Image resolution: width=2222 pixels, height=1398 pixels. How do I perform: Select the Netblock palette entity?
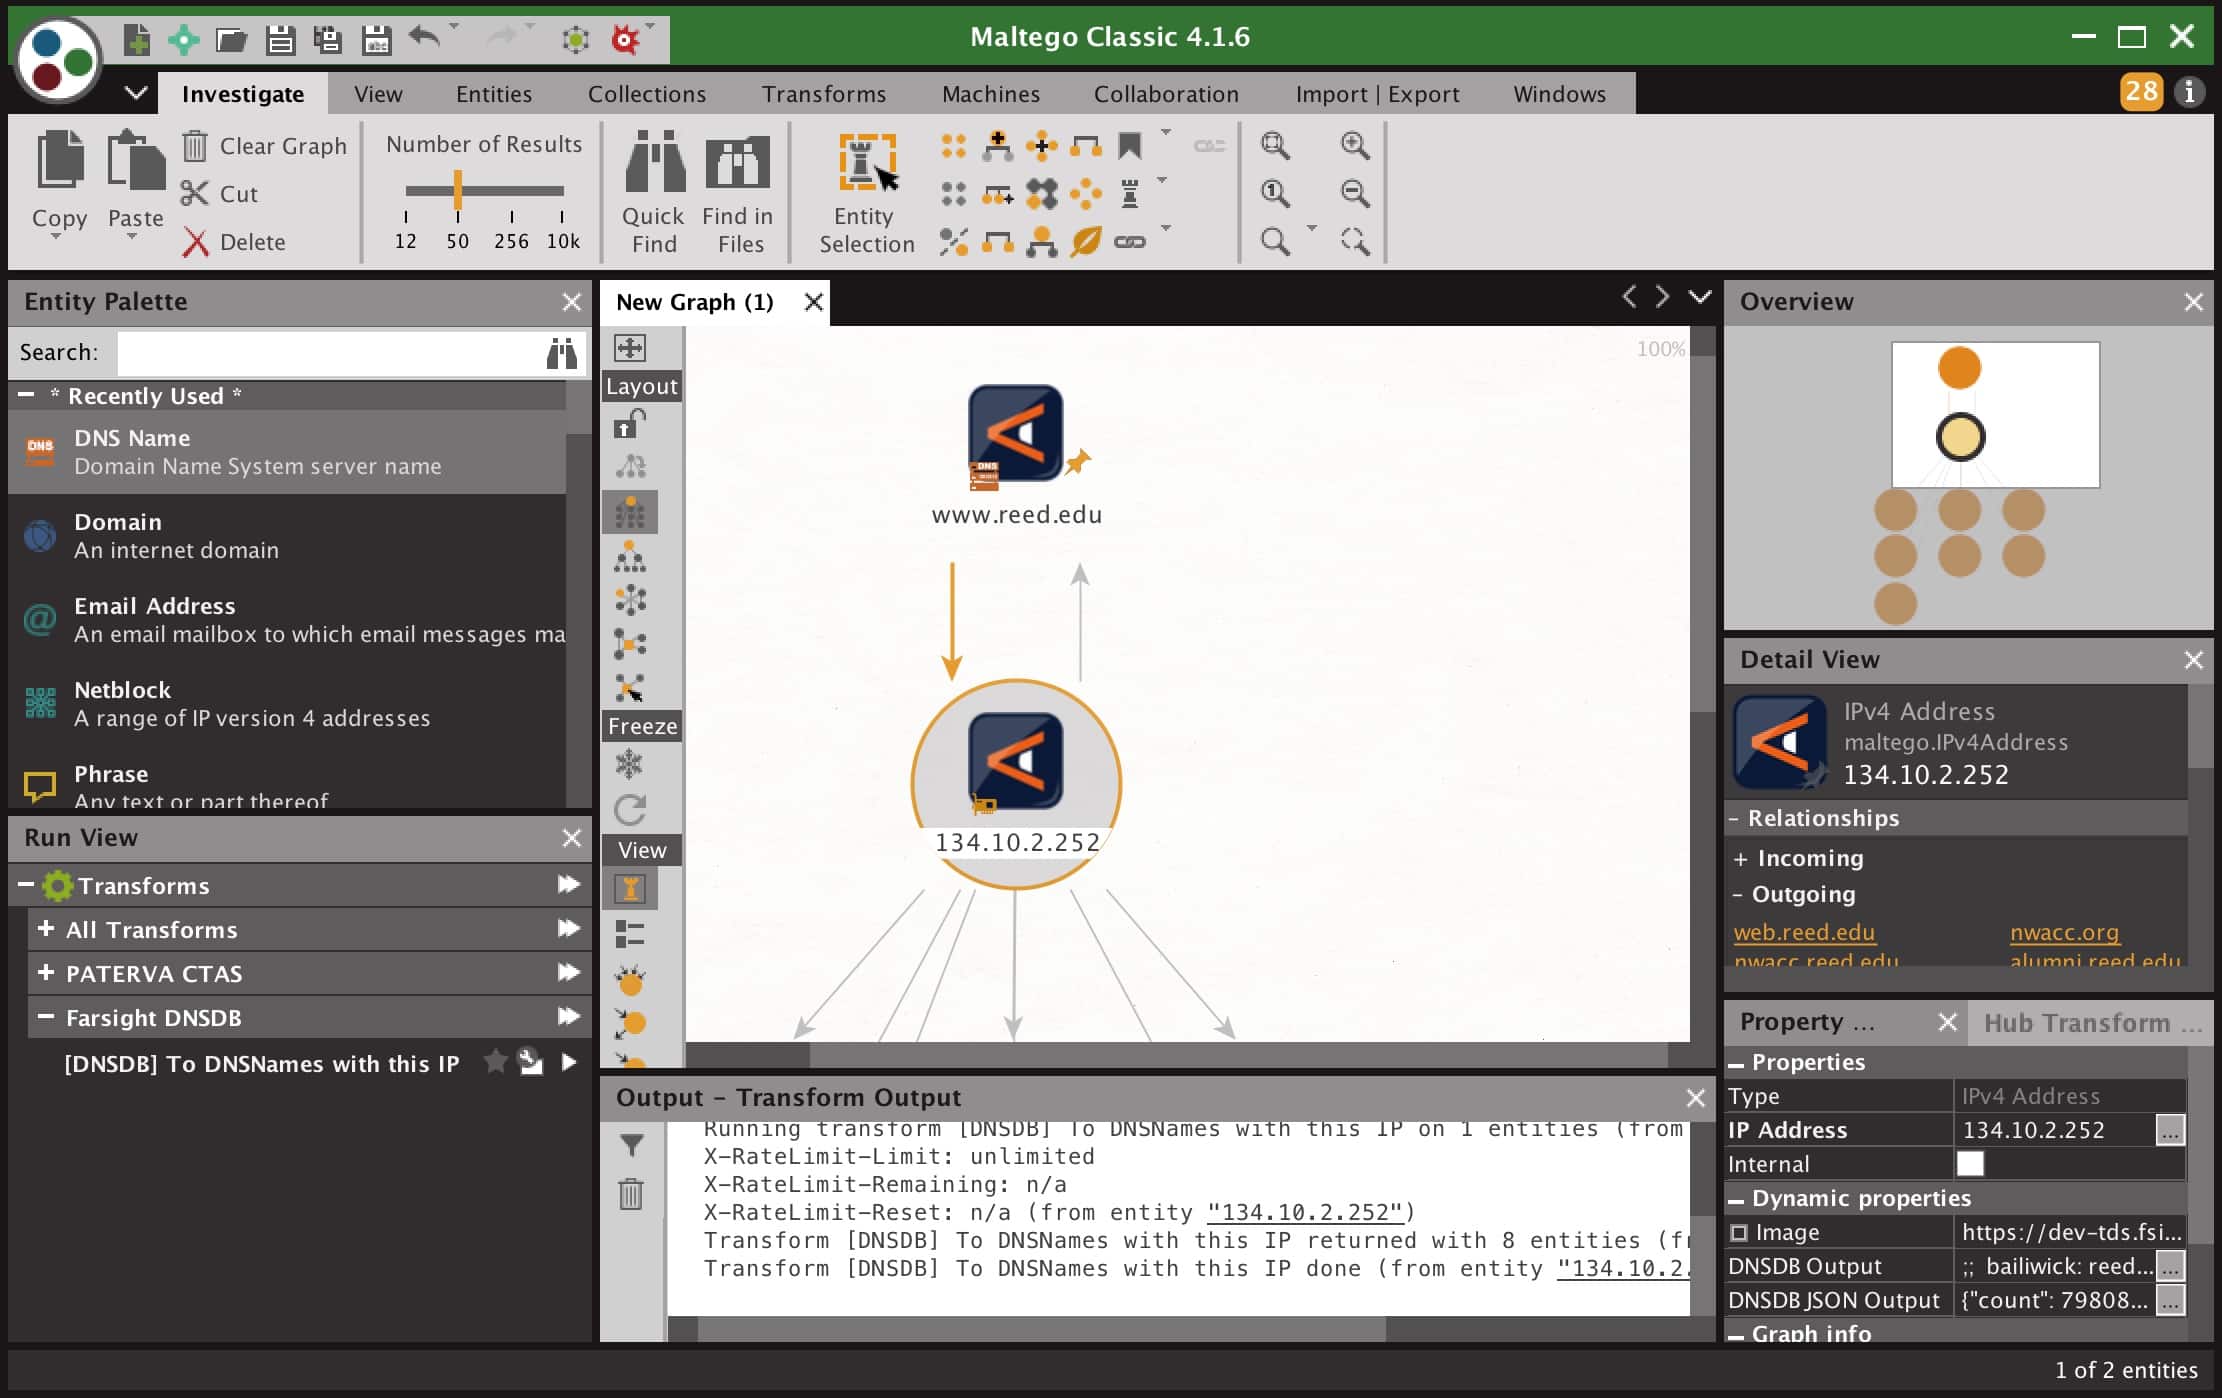click(x=287, y=704)
